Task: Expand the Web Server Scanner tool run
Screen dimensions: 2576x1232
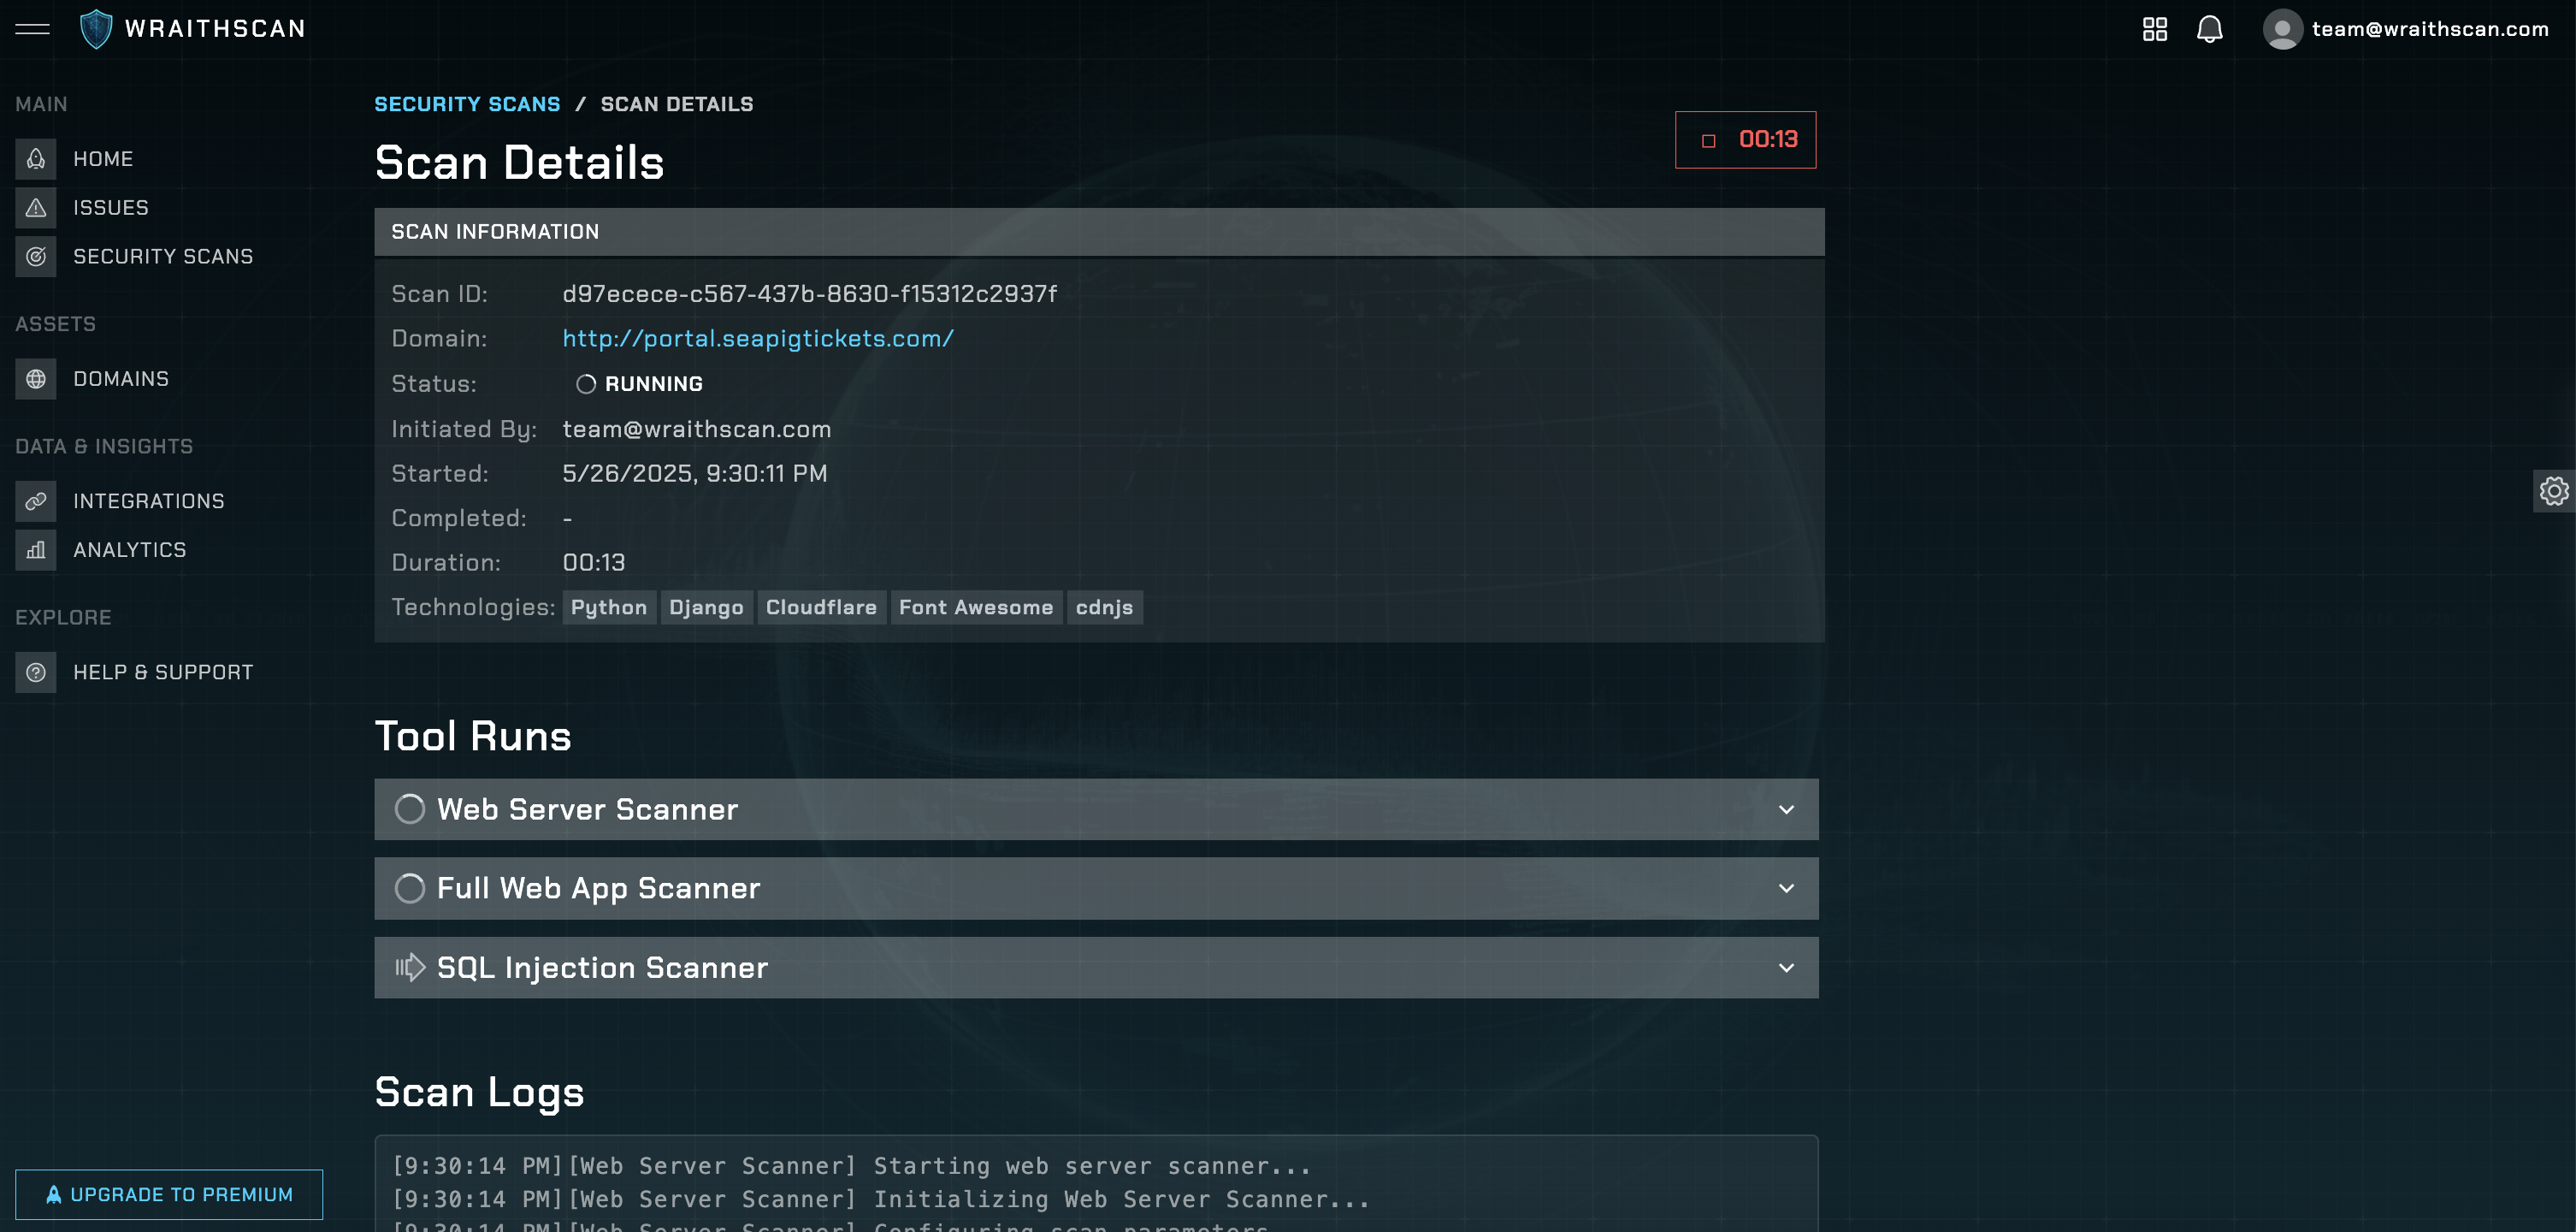Action: [x=1785, y=809]
